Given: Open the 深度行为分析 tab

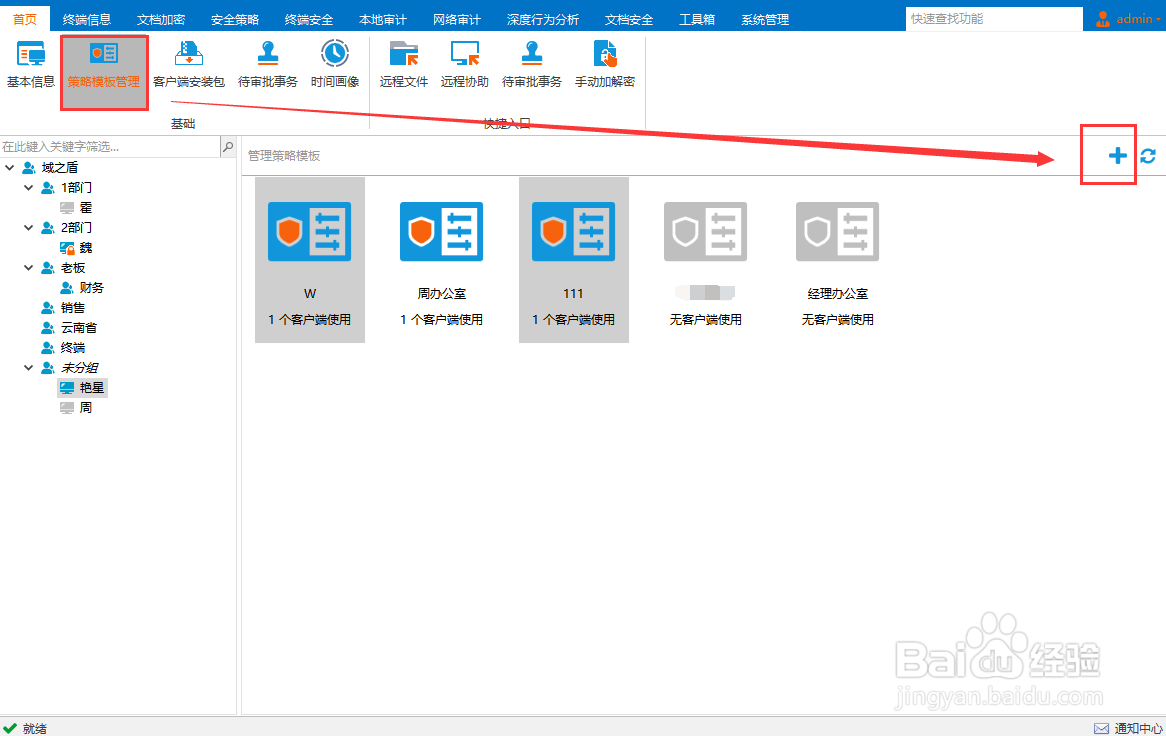Looking at the screenshot, I should click(x=543, y=19).
